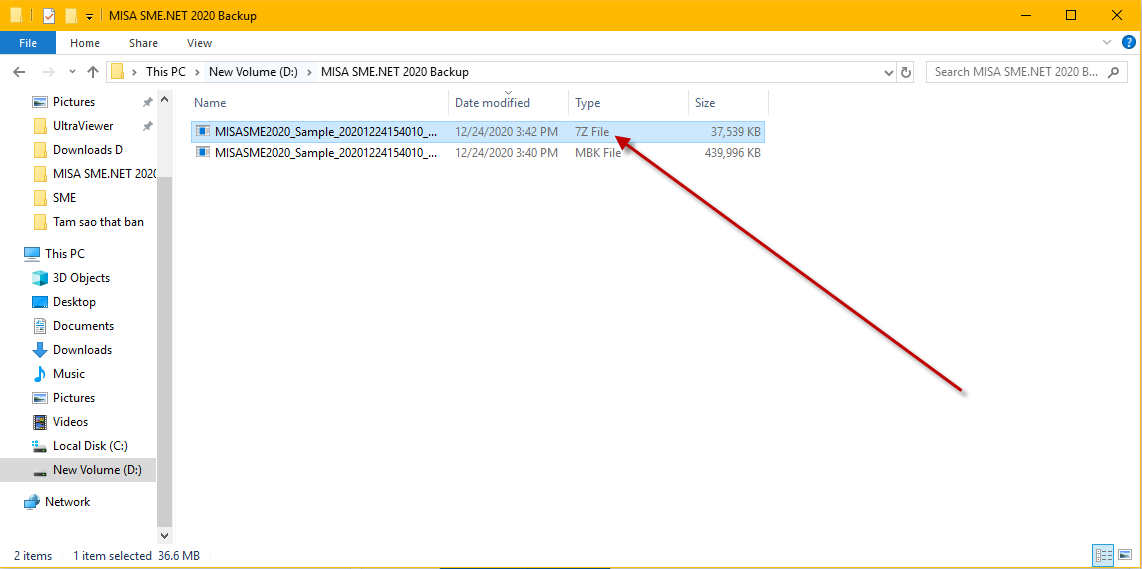Image resolution: width=1142 pixels, height=569 pixels.
Task: Click the search magnifier icon
Action: click(x=1113, y=72)
